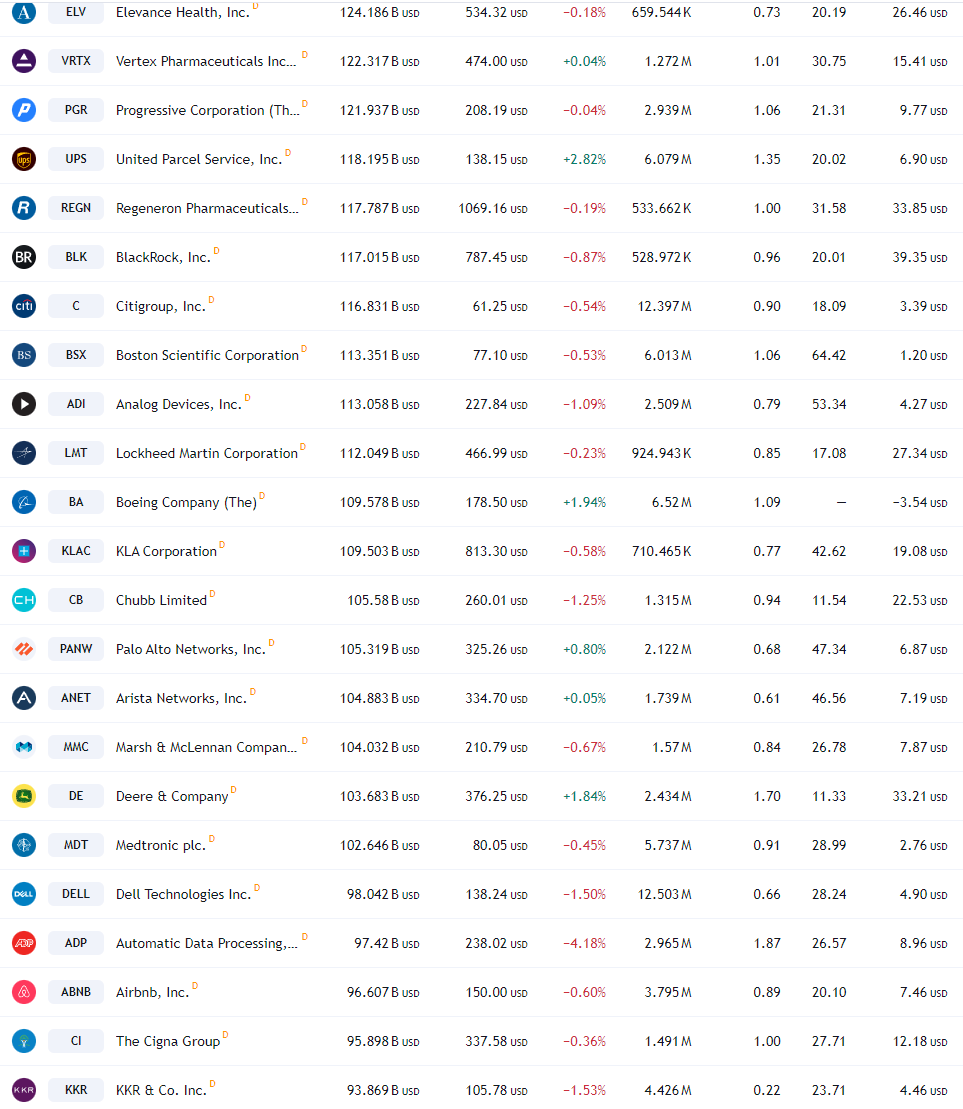Click the Boeing logo icon

pos(24,502)
